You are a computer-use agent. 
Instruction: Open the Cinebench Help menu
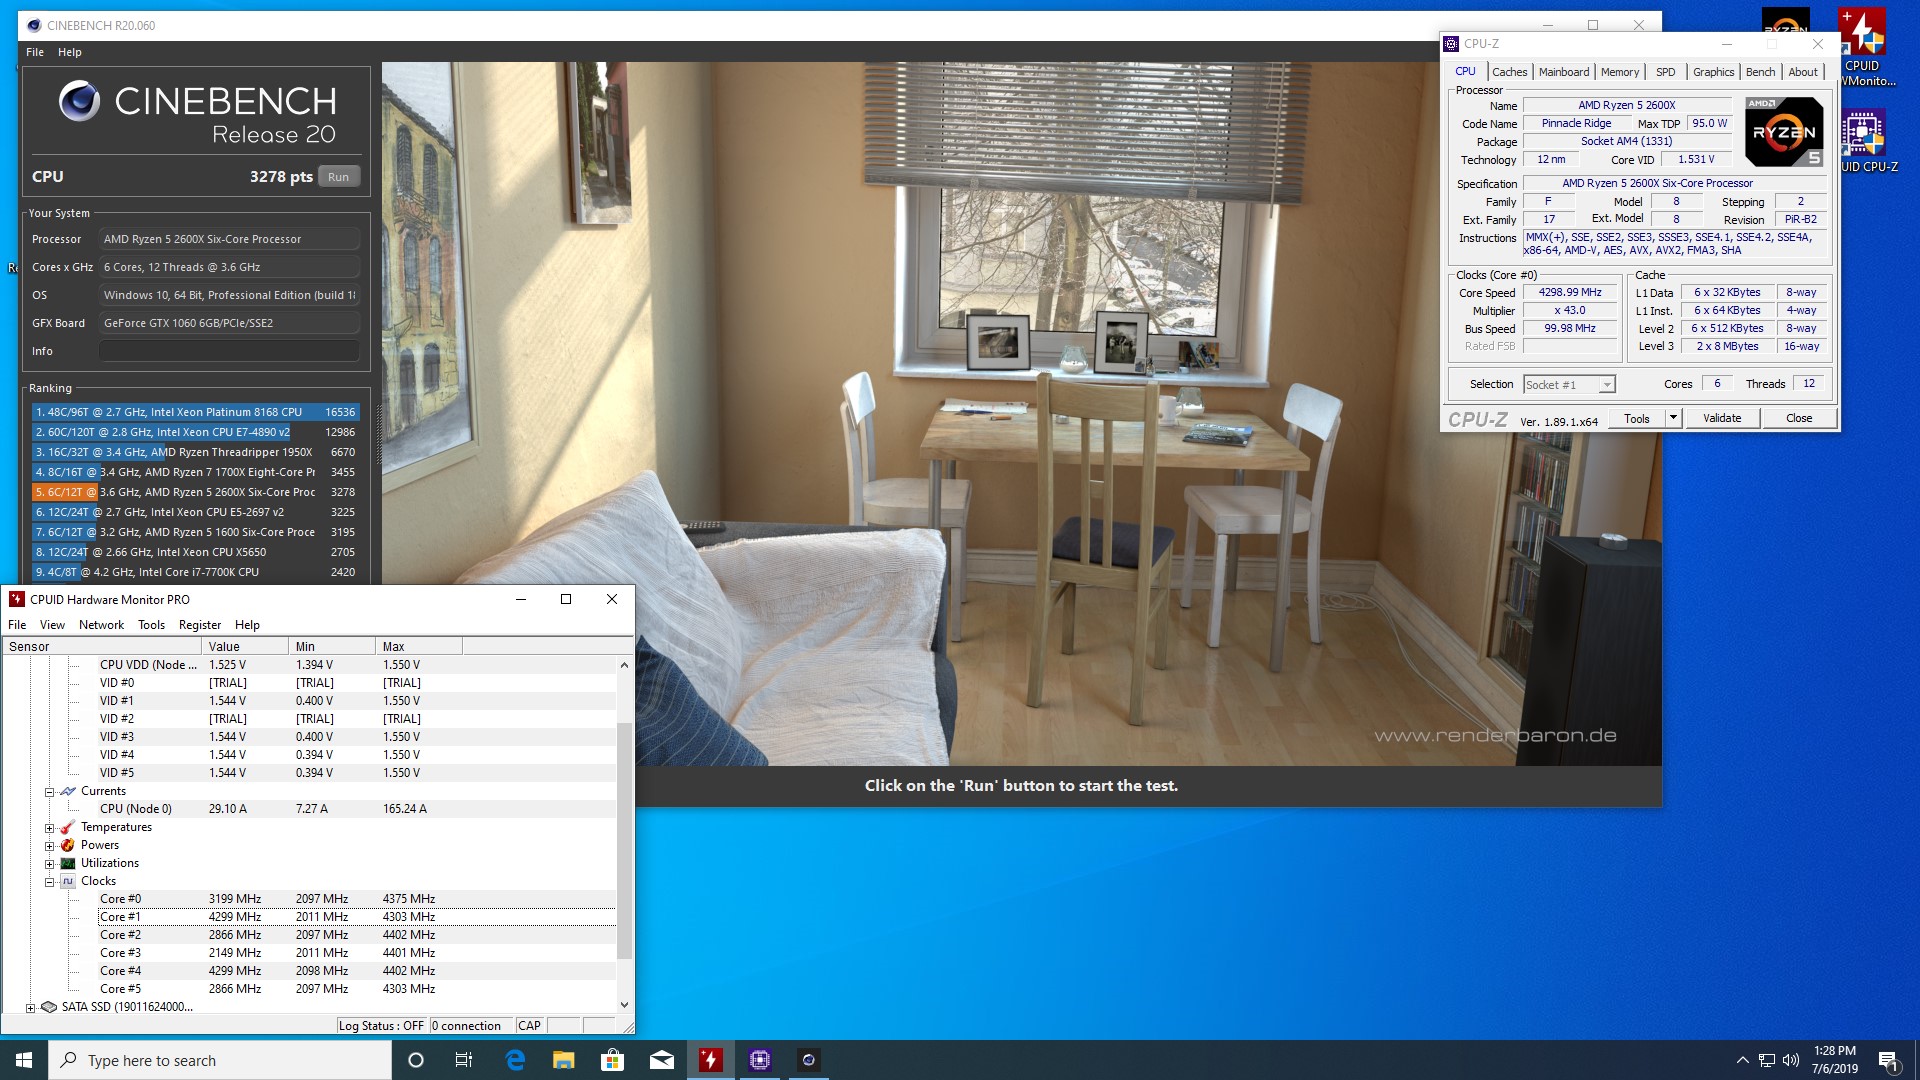pos(69,52)
